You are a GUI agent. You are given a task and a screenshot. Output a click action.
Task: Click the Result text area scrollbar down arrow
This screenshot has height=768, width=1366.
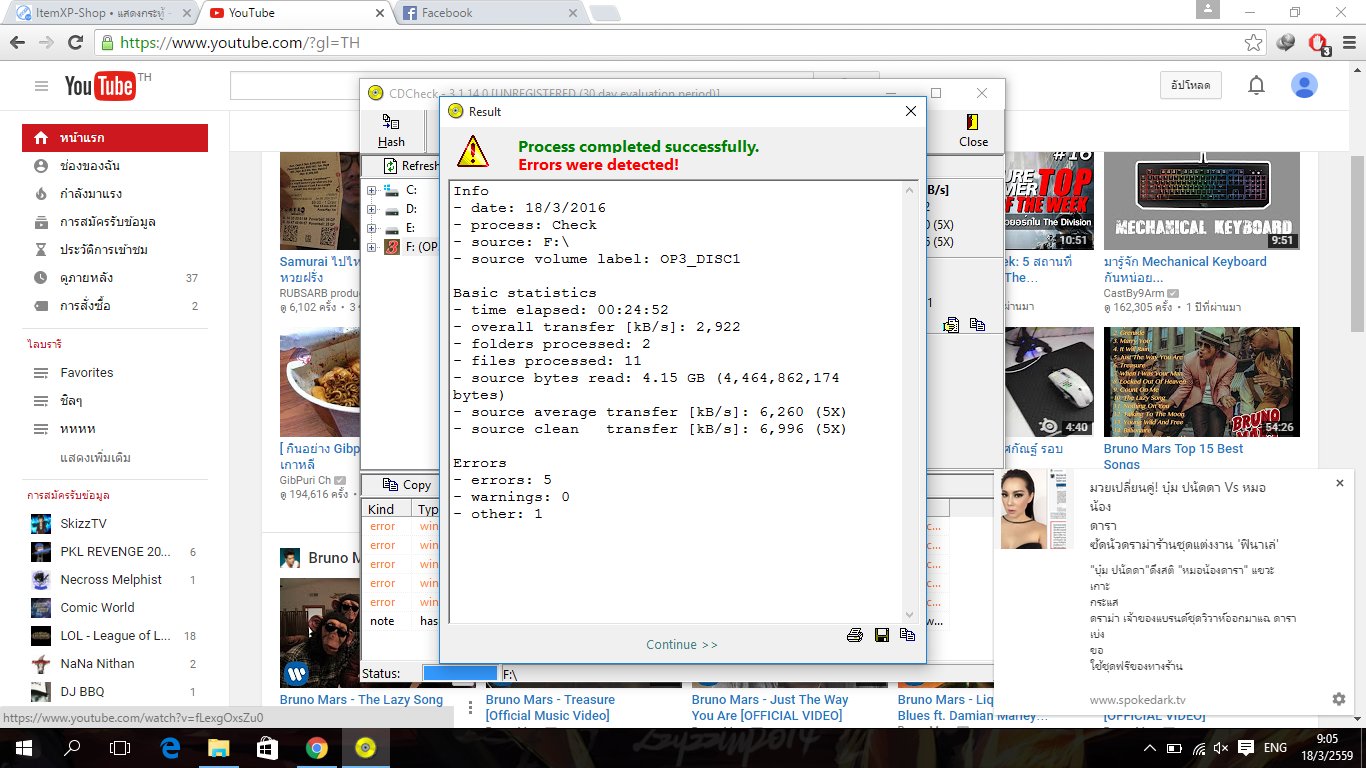(910, 615)
